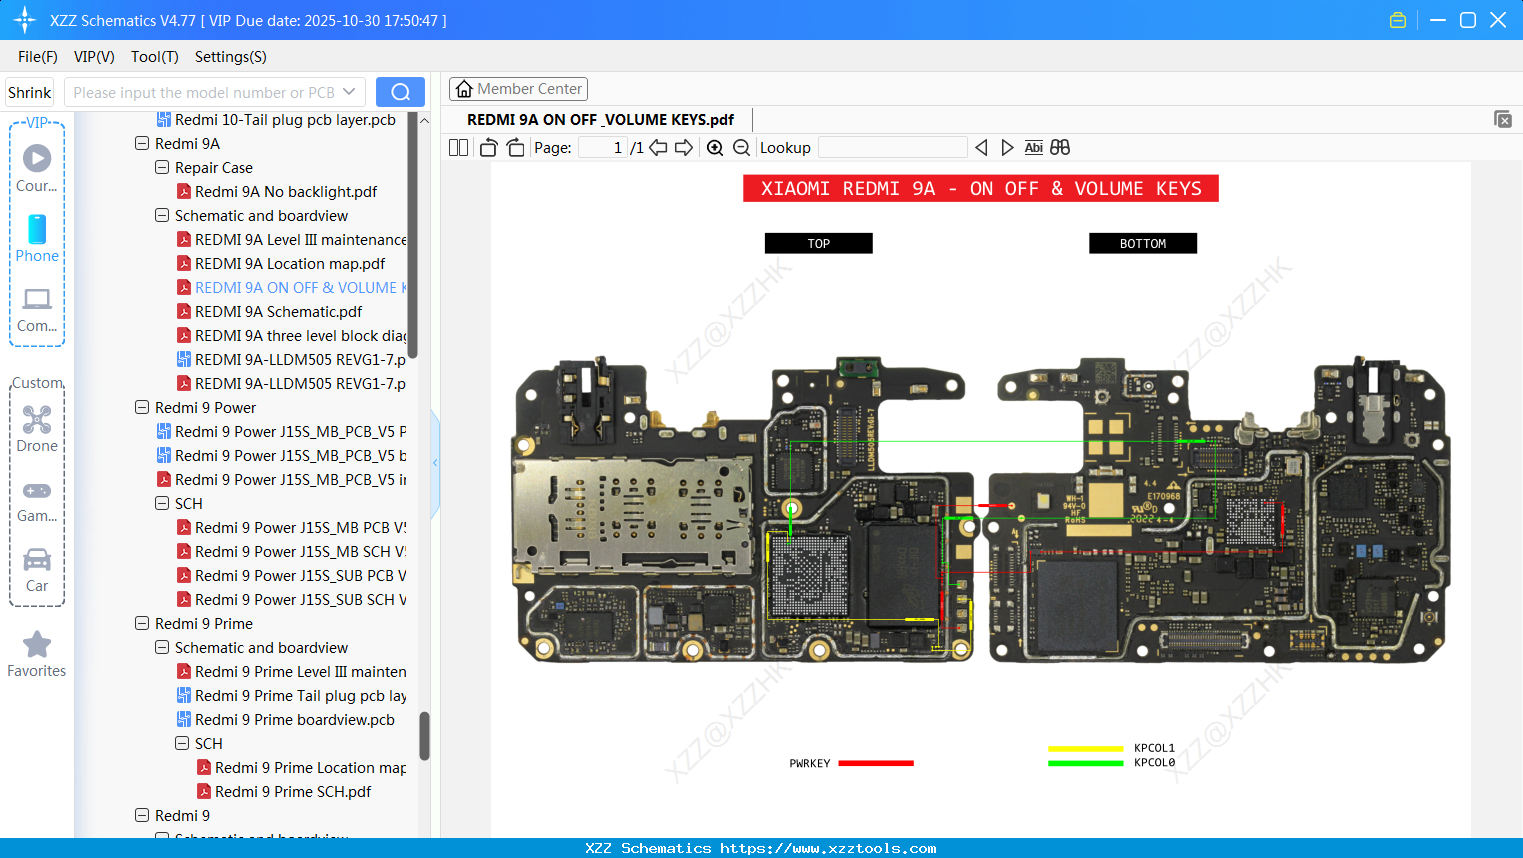Viewport: 1523px width, 858px height.
Task: Toggle the Abi whole-word match icon
Action: (x=1033, y=148)
